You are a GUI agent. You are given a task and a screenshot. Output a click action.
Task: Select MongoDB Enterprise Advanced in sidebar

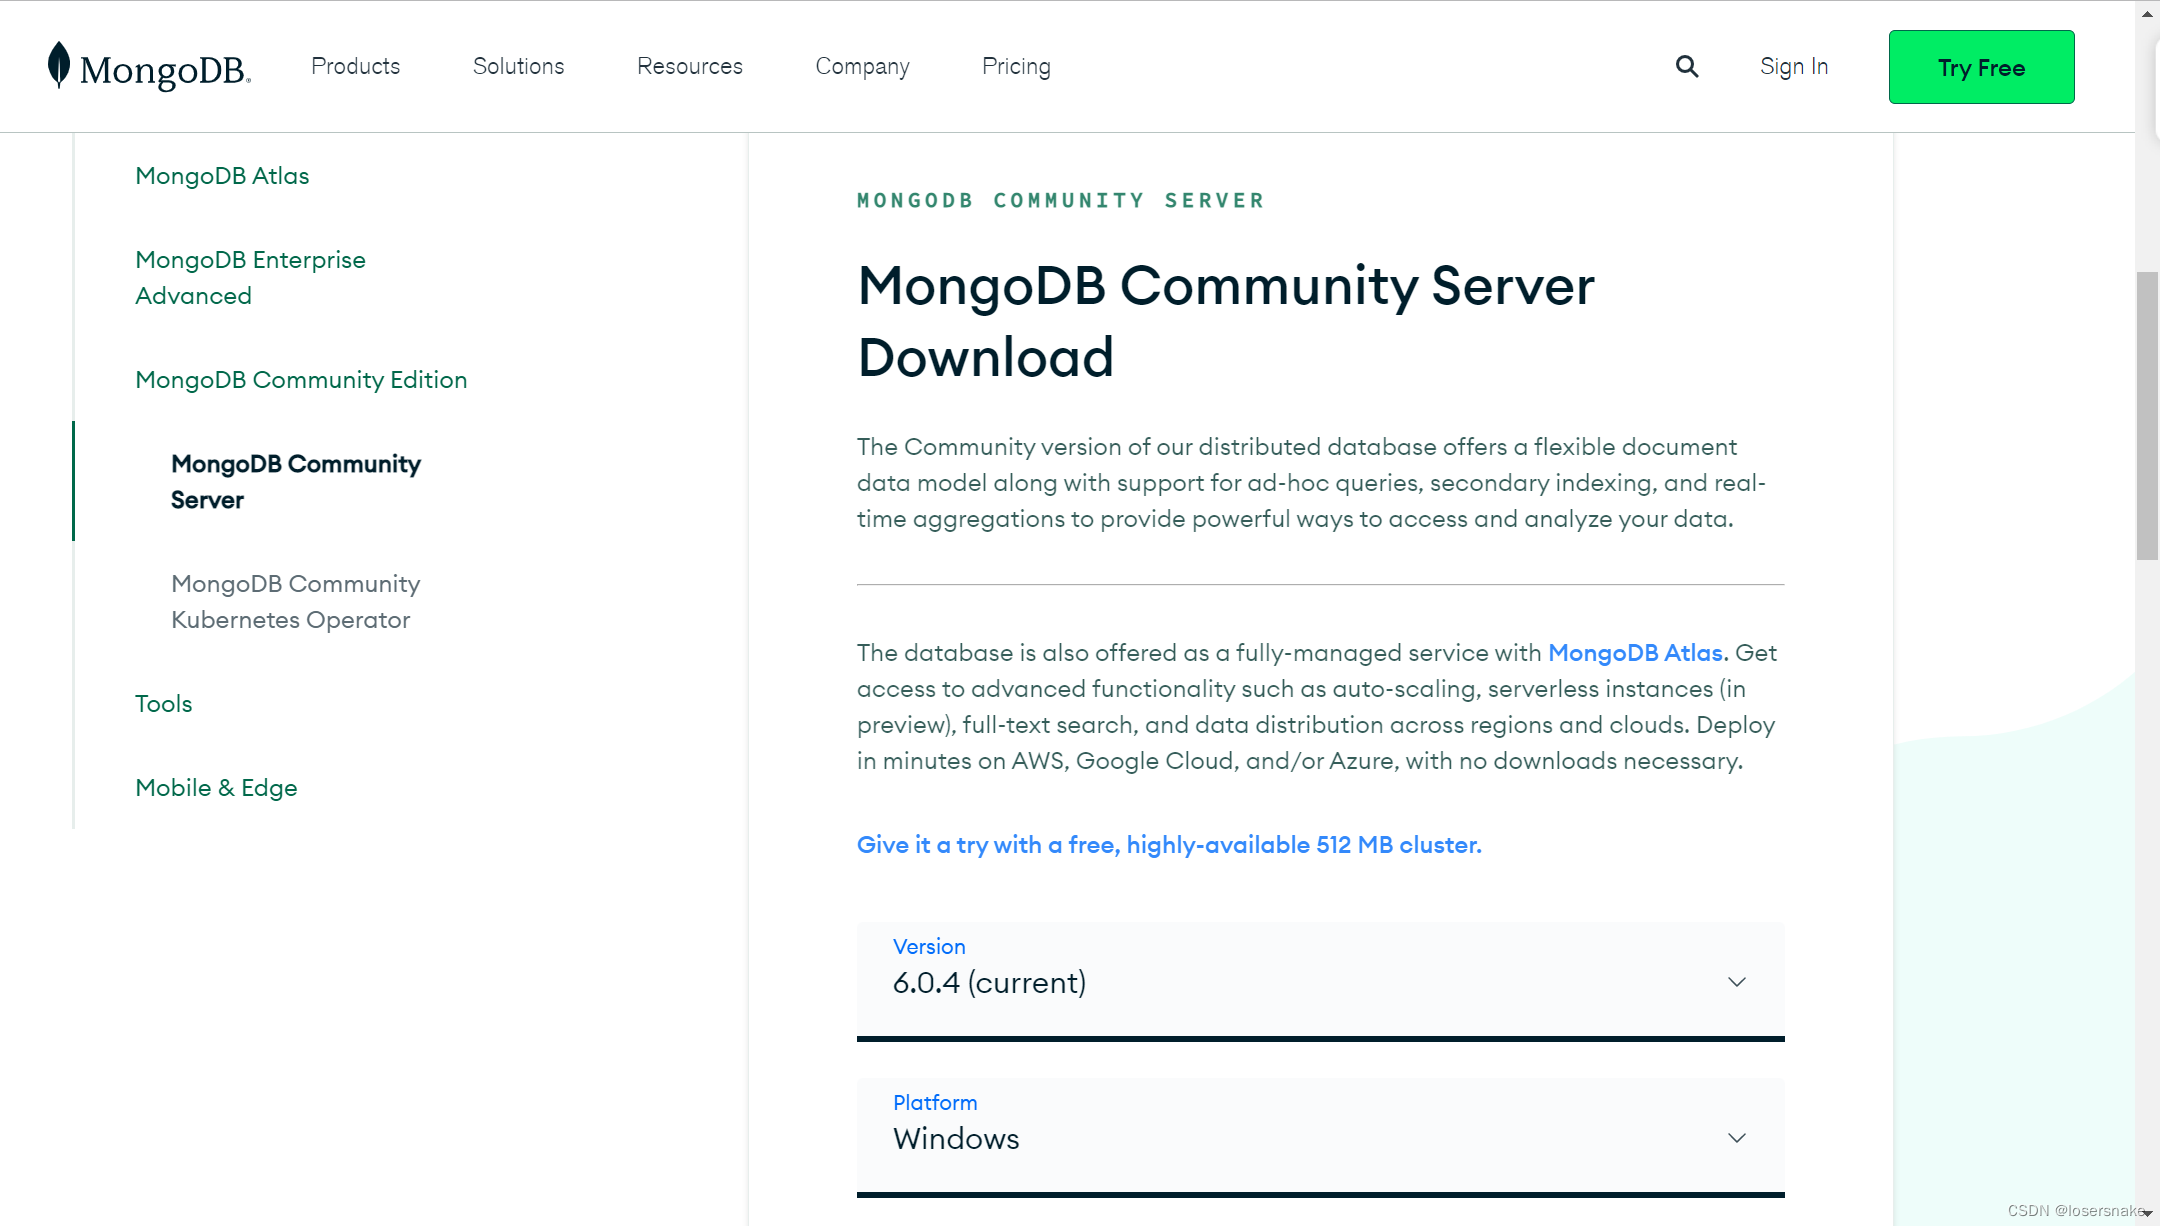point(250,277)
